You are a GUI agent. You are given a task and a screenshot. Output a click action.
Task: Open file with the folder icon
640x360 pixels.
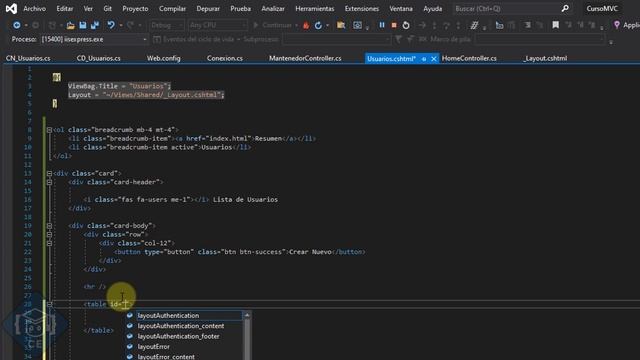71,25
